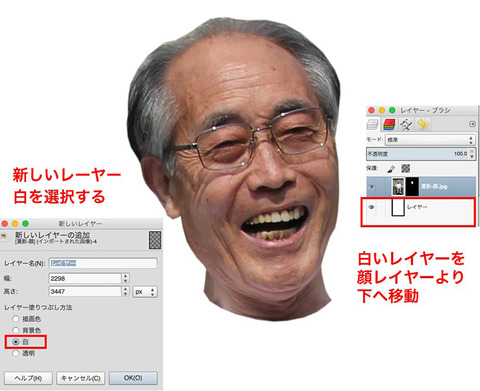This screenshot has height=391, width=480.
Task: Click the OK(O) button
Action: 133,378
